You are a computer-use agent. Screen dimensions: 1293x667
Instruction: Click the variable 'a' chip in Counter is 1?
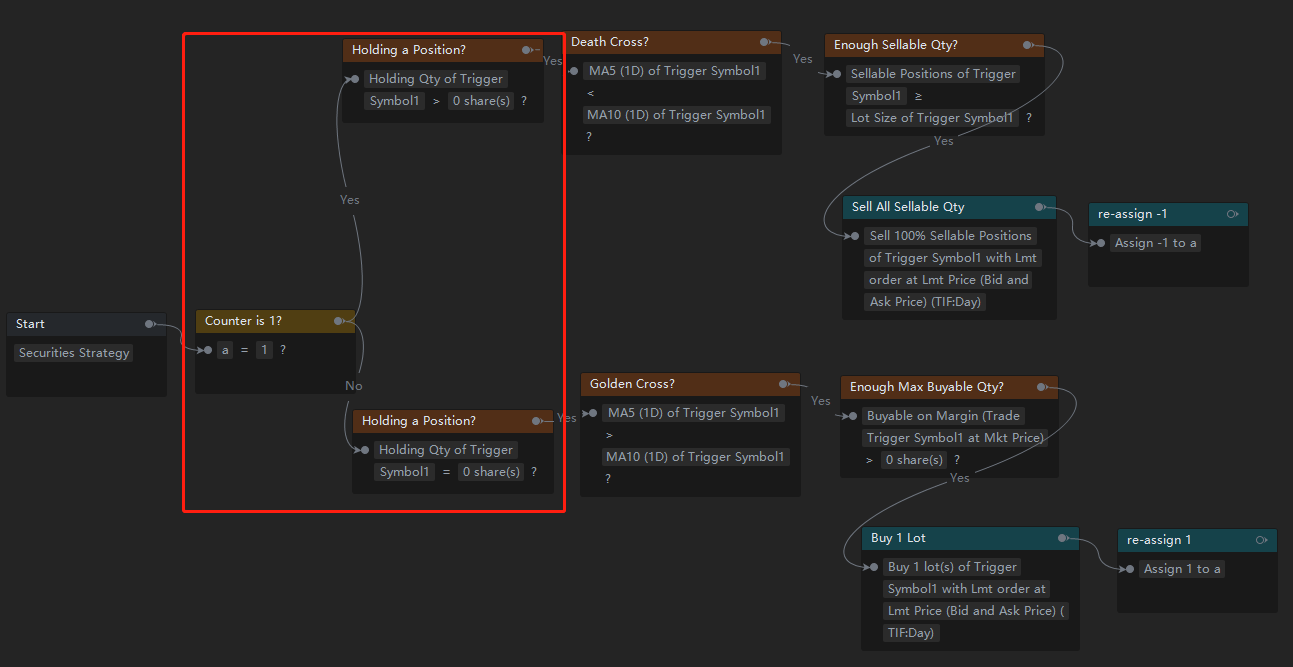[x=225, y=350]
